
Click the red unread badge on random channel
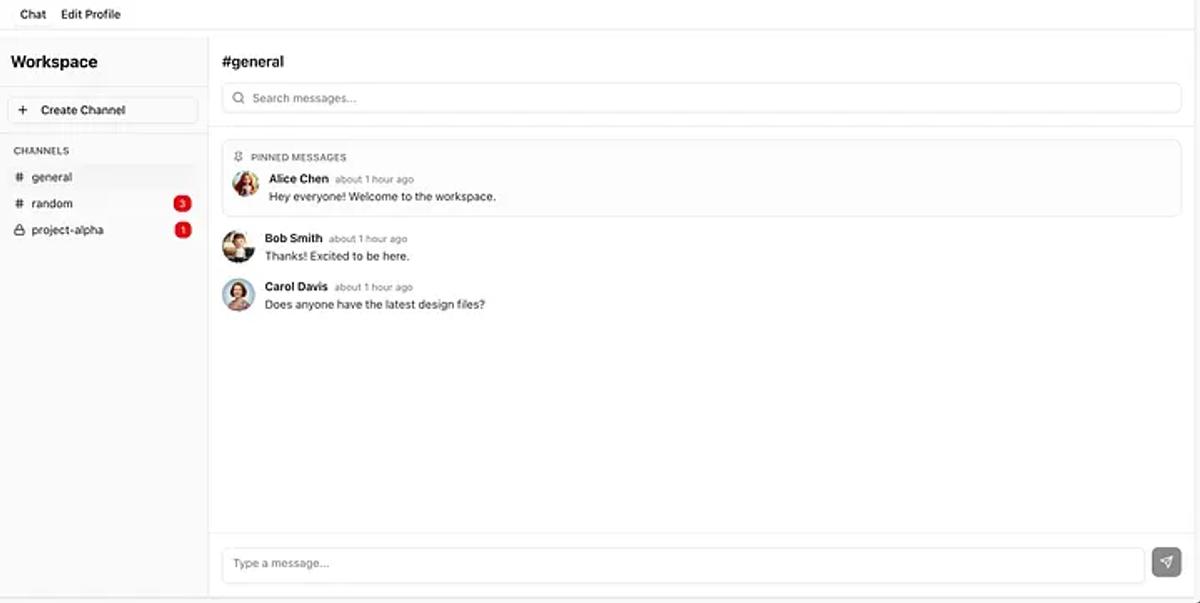(183, 203)
